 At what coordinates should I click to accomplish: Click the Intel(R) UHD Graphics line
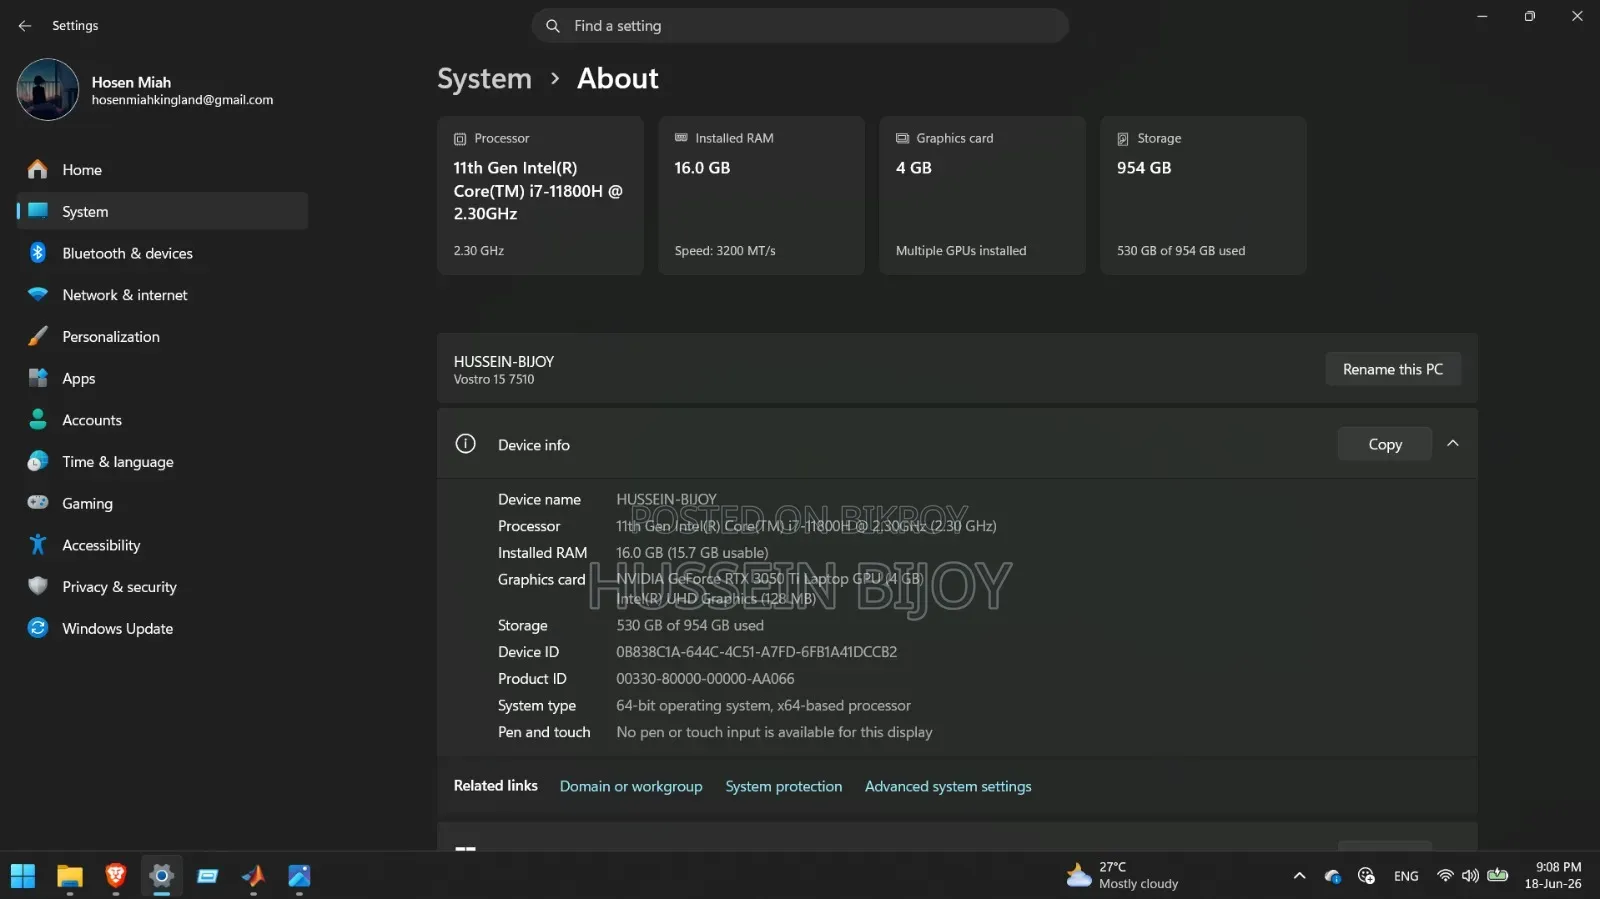[x=716, y=599]
